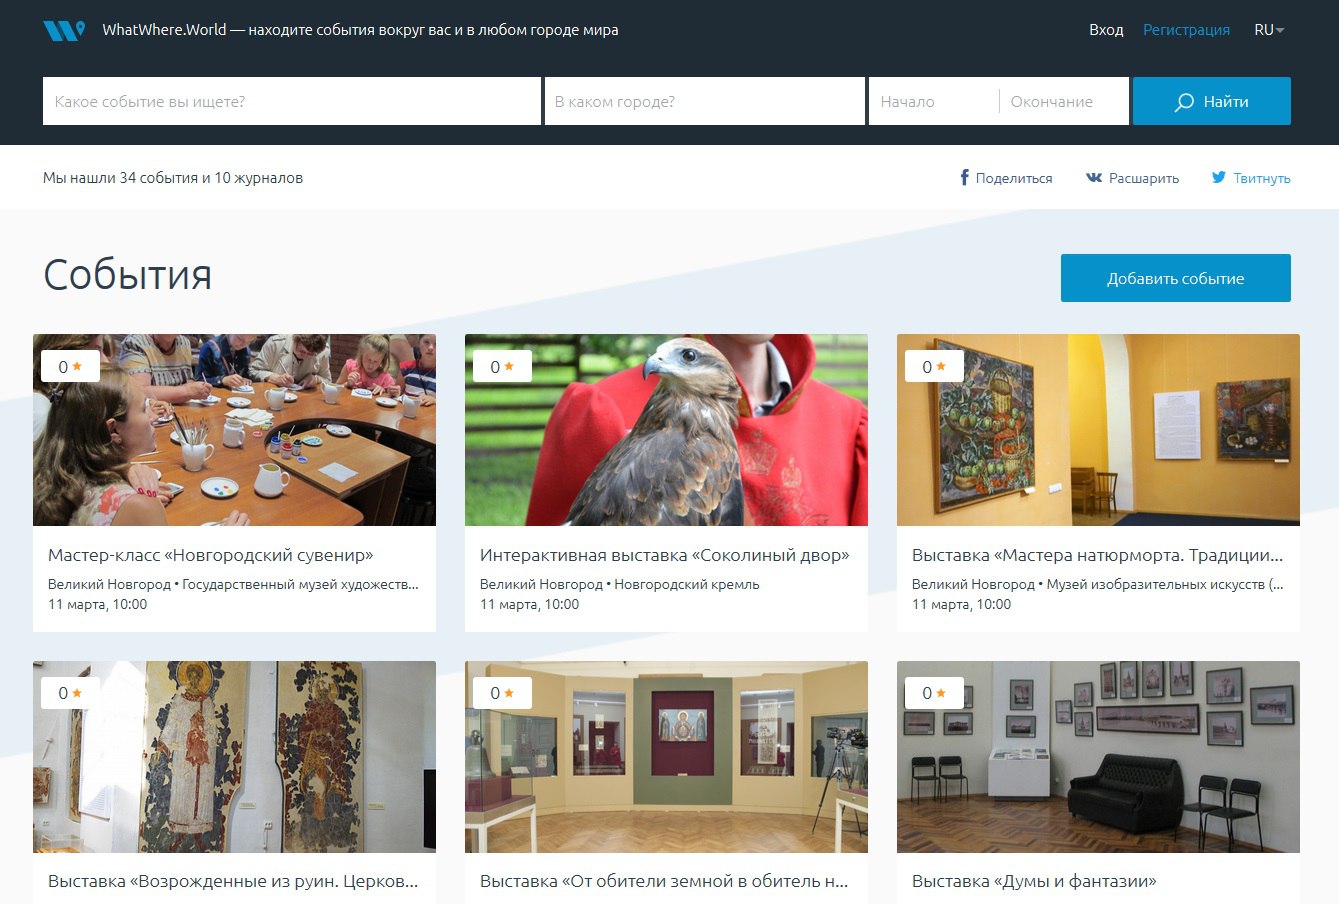Open the fresco exhibition photo thumbnail
Viewport: 1339px width, 904px height.
(x=234, y=757)
